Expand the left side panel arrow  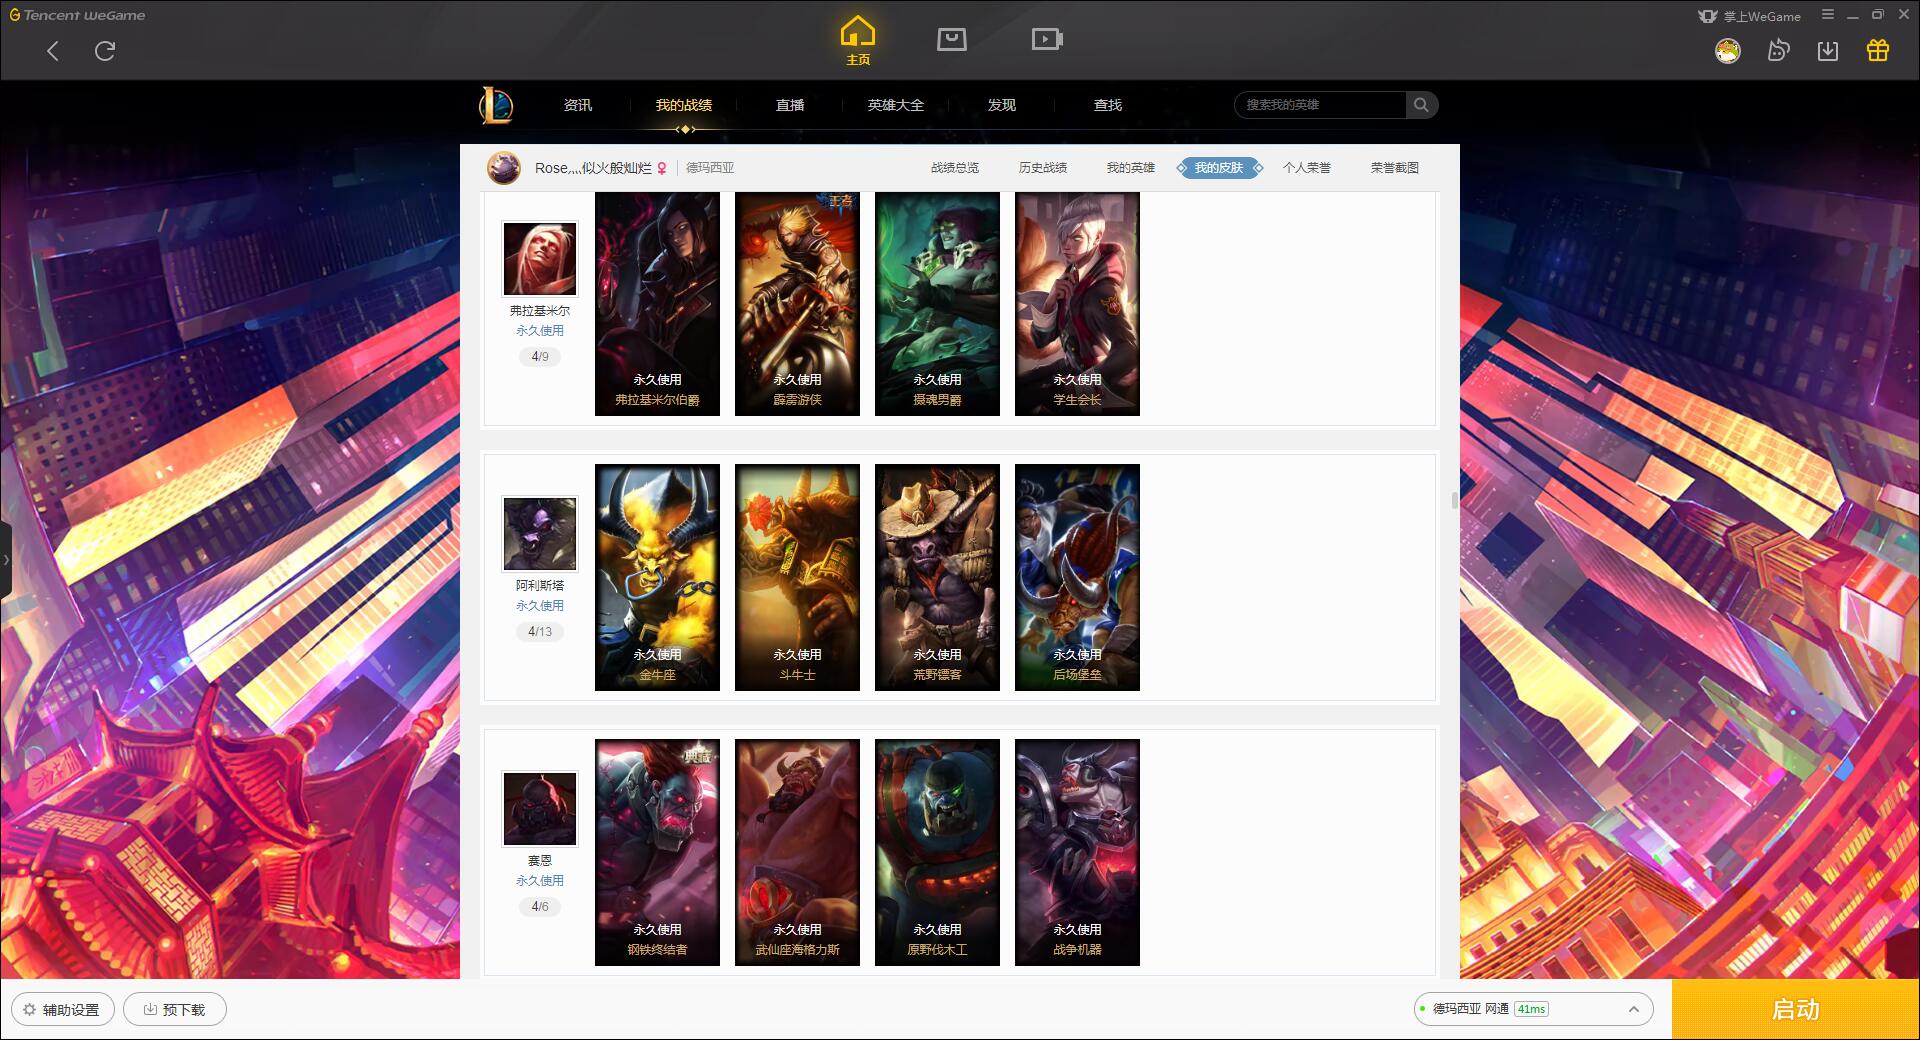(x=6, y=560)
